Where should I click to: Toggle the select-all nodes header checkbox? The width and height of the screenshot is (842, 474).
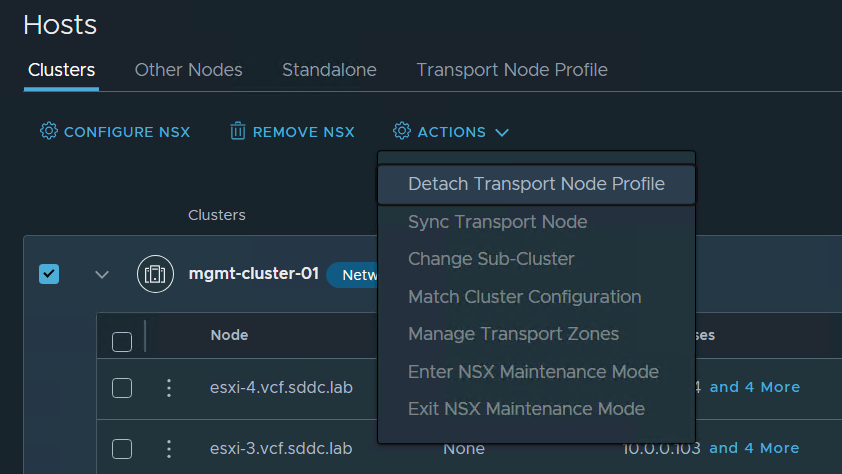coord(122,342)
